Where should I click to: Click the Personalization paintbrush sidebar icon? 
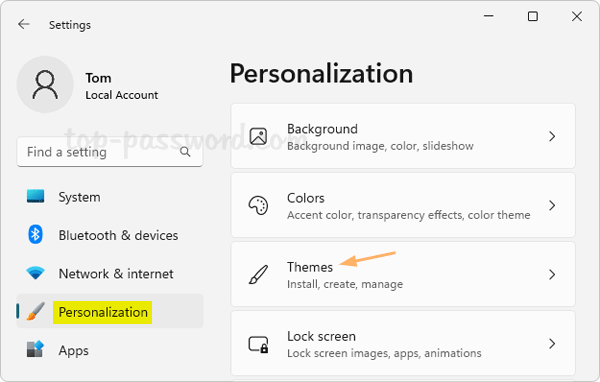(36, 311)
